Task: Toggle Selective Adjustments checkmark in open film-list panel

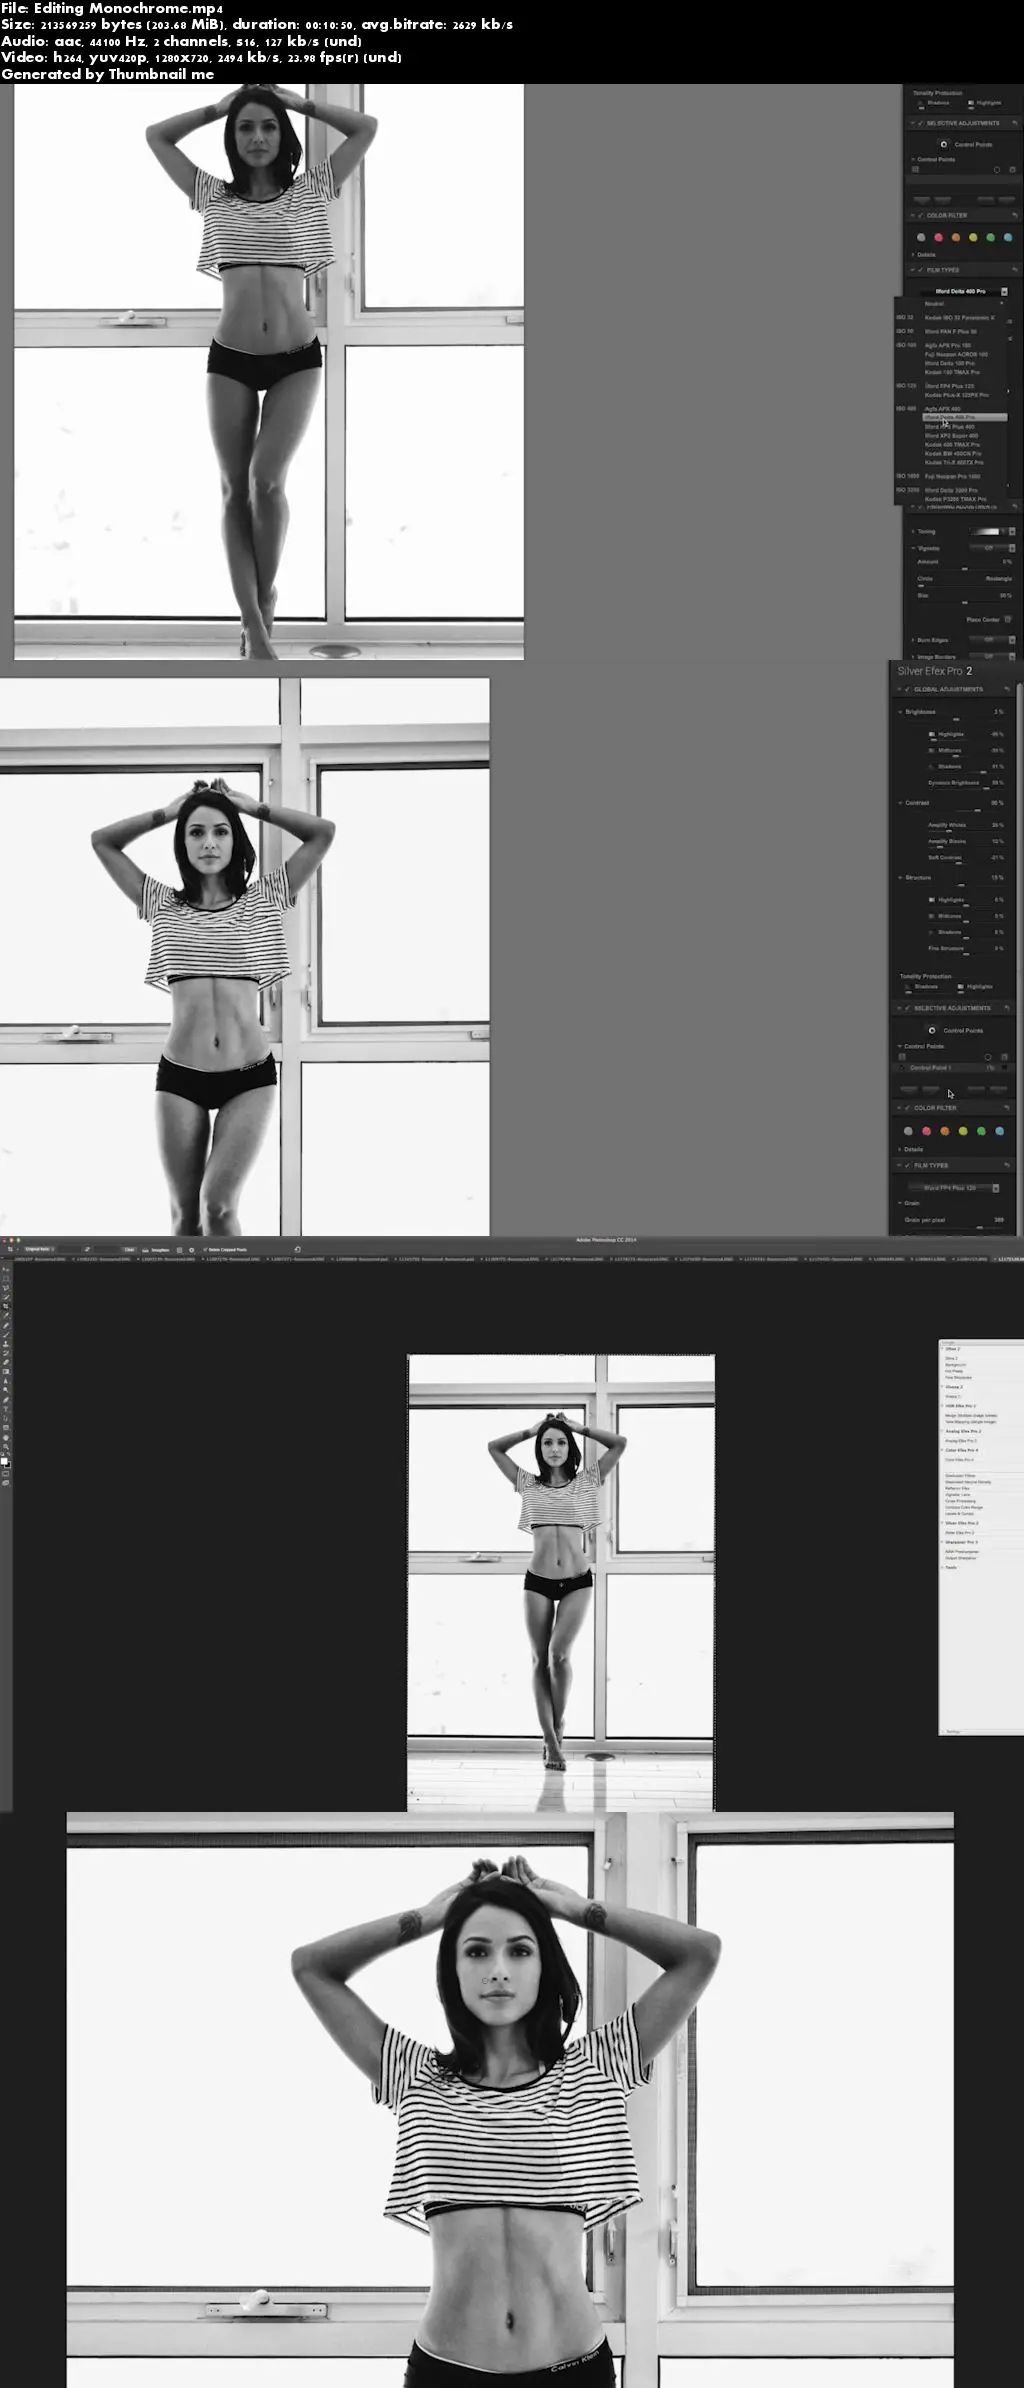Action: [x=920, y=123]
